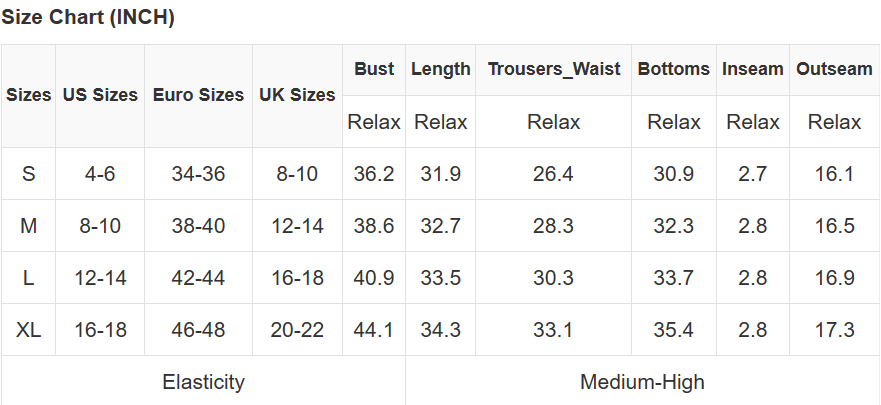The width and height of the screenshot is (881, 405).
Task: Click the Size Chart (INCH) heading
Action: tap(88, 18)
